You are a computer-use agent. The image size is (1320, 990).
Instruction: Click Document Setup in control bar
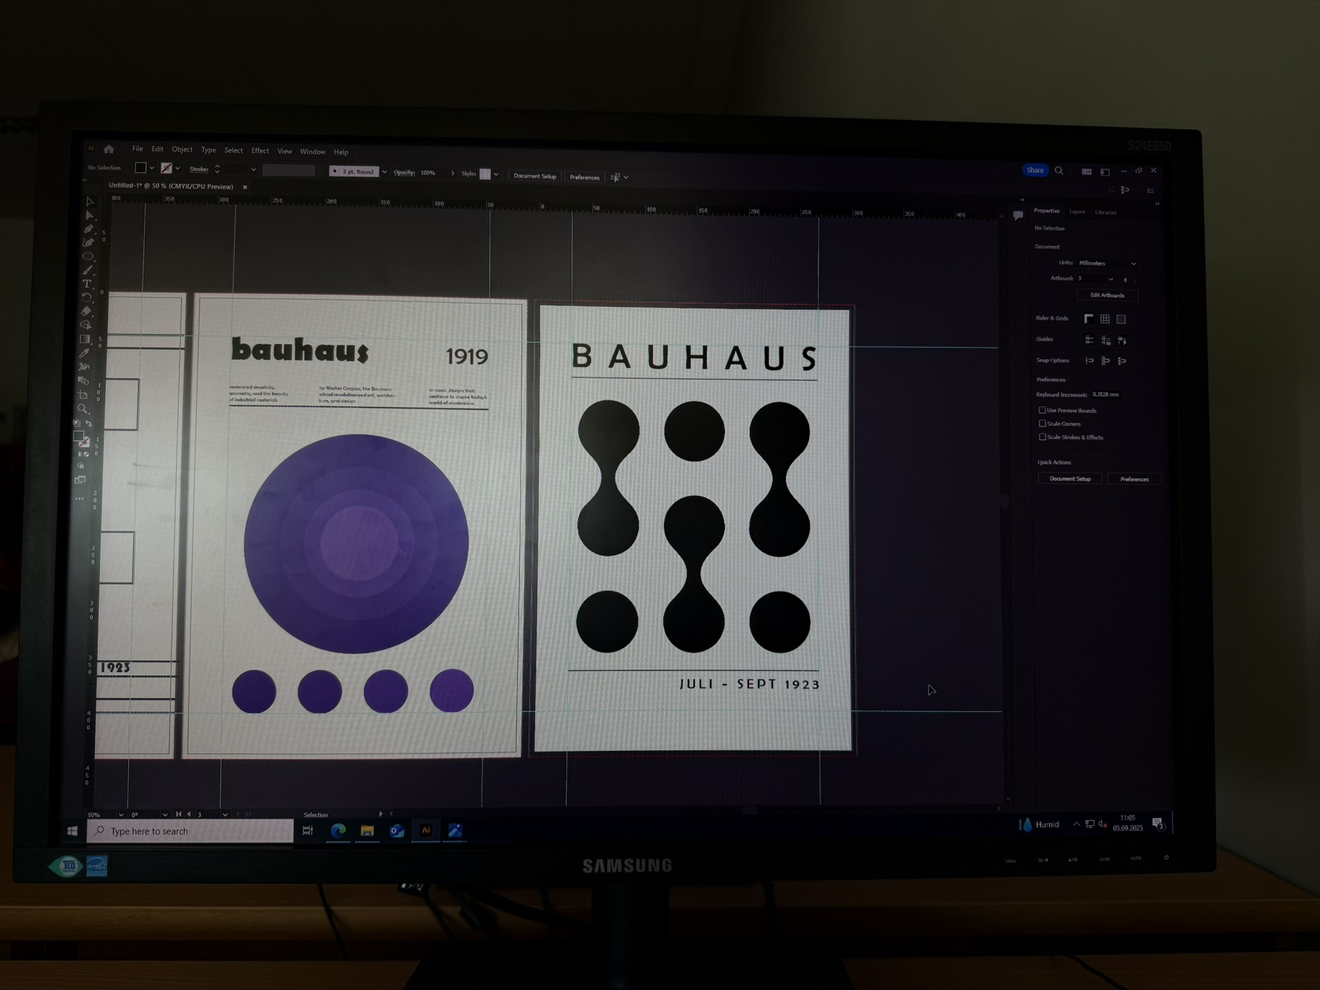[x=535, y=176]
